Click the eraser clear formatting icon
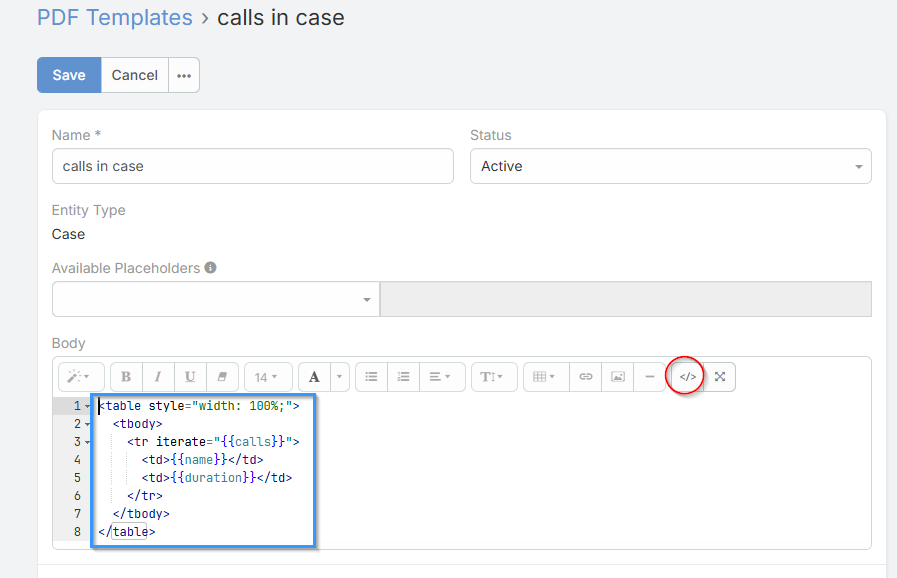This screenshot has height=578, width=897. click(x=222, y=377)
